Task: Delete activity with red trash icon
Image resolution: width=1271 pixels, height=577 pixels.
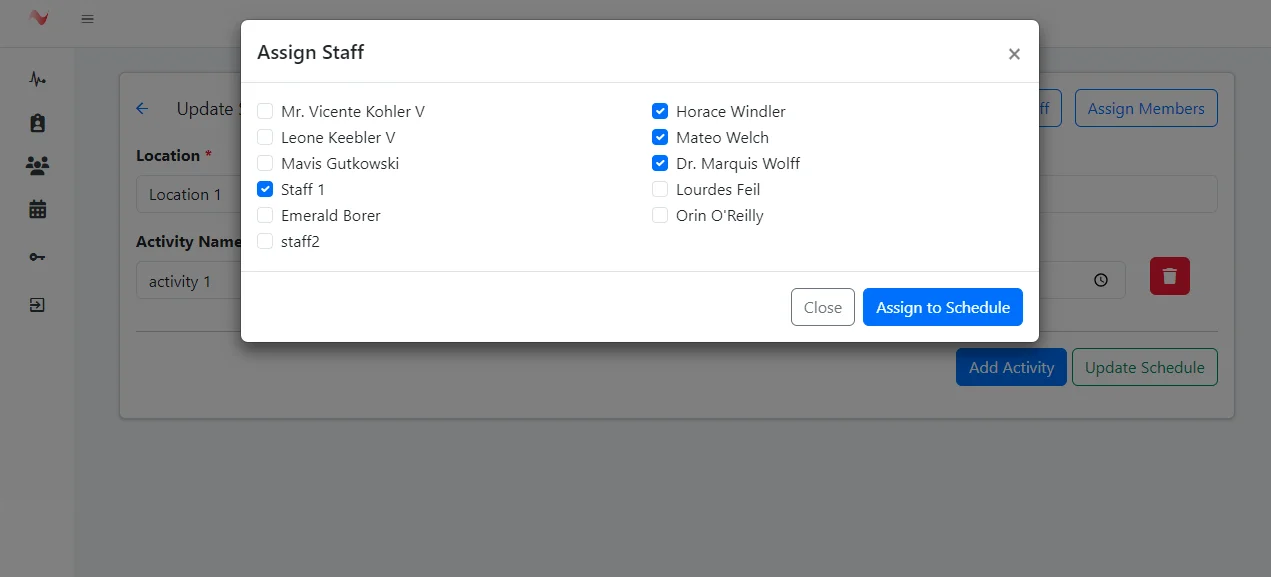Action: coord(1169,276)
